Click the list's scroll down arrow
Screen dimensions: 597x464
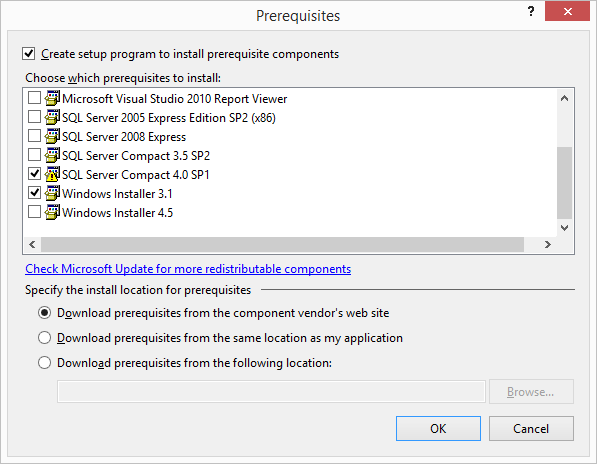(x=565, y=228)
